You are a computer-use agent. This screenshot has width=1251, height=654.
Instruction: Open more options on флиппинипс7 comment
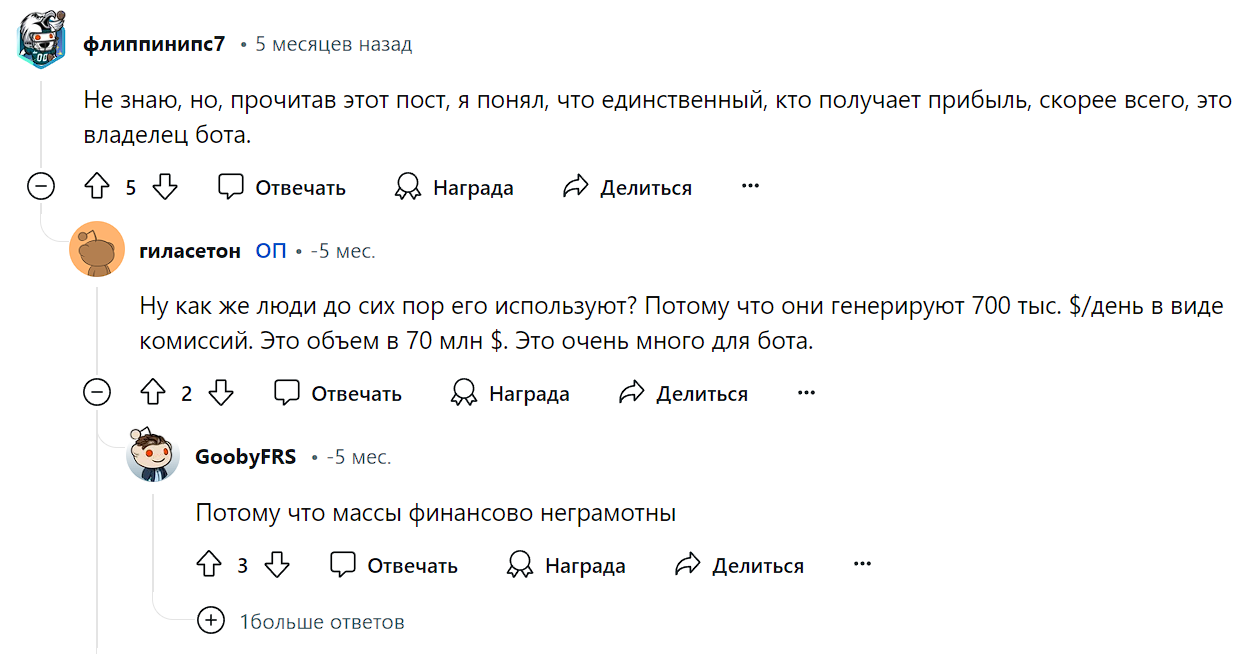(750, 187)
